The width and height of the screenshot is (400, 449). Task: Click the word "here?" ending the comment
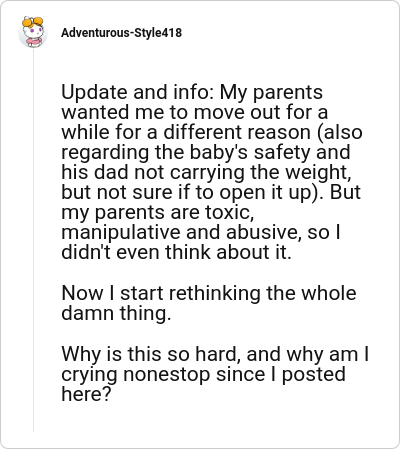(x=86, y=394)
